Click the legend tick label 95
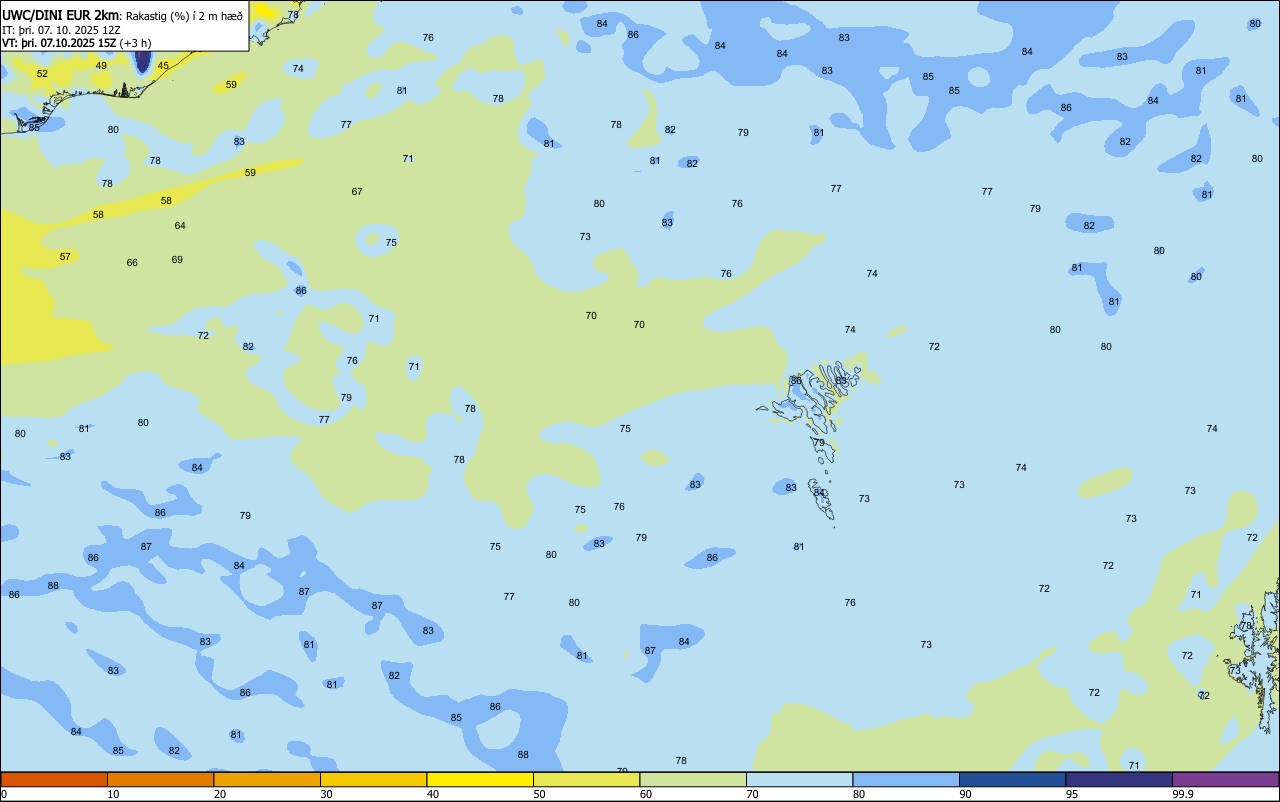 (x=1072, y=794)
